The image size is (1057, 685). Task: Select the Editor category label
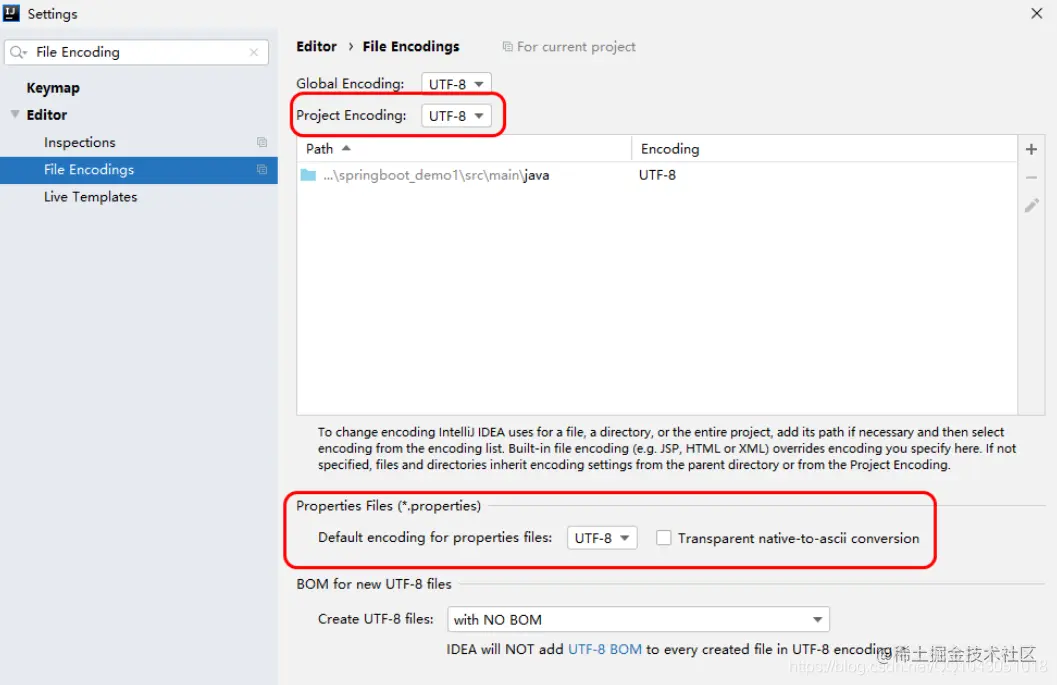coord(47,115)
